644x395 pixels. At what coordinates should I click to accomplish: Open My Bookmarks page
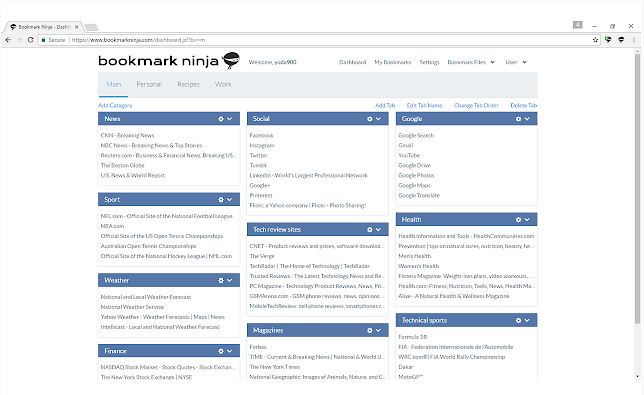click(393, 62)
